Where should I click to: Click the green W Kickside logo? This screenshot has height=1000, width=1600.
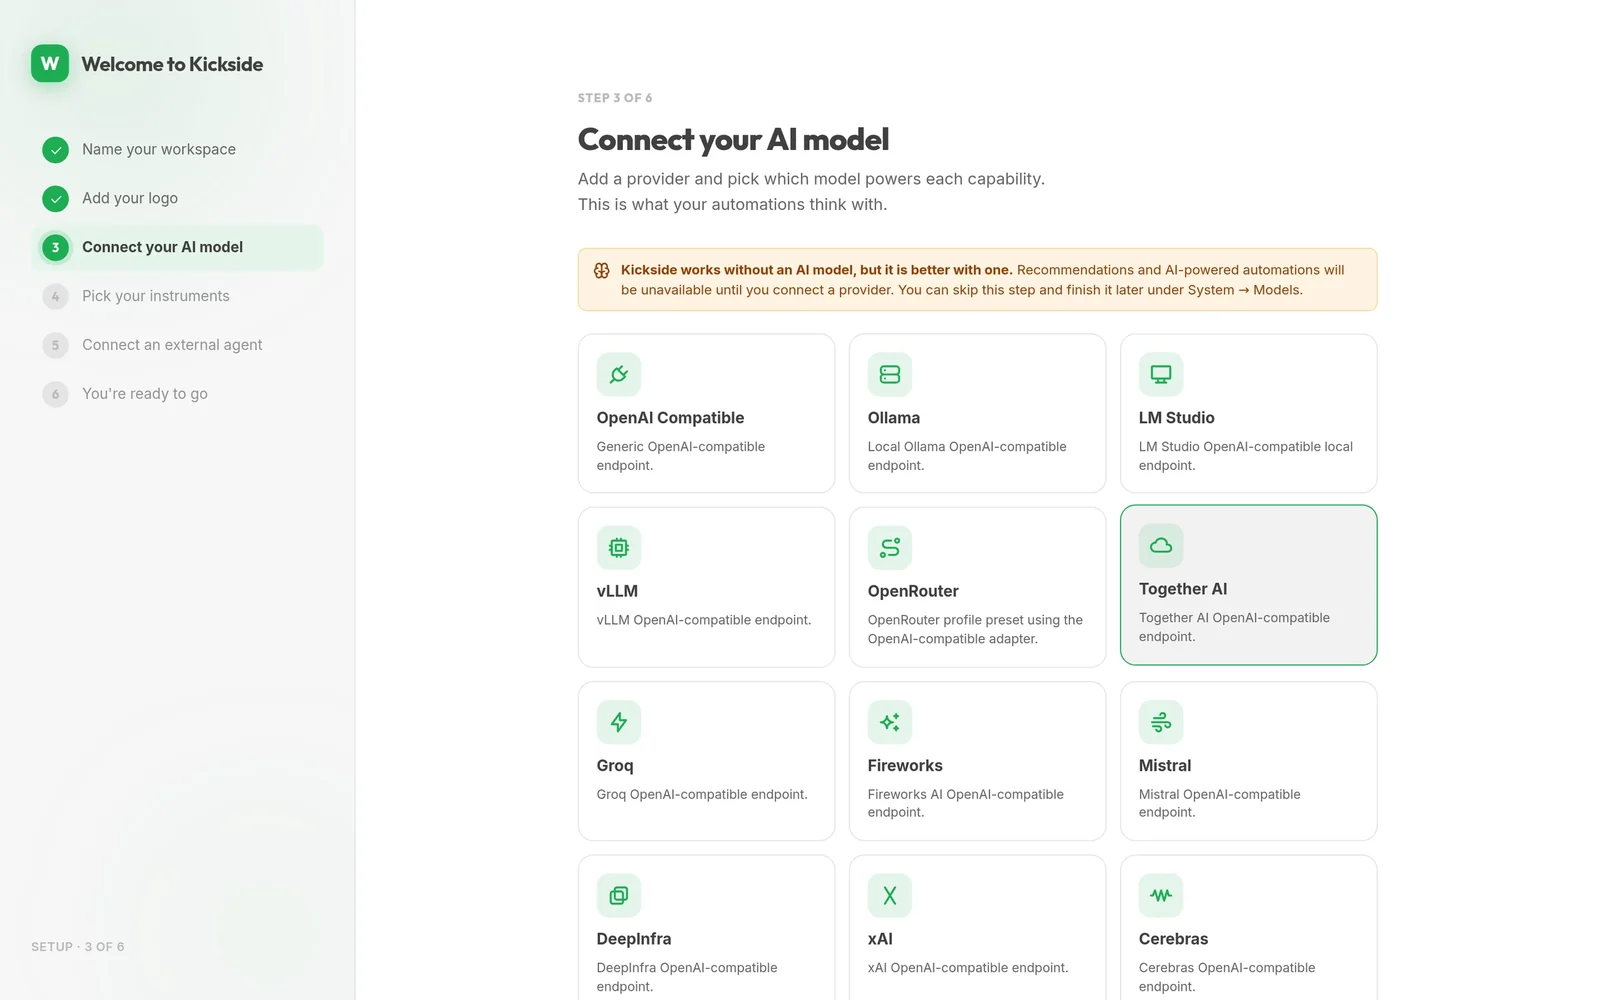pos(50,64)
